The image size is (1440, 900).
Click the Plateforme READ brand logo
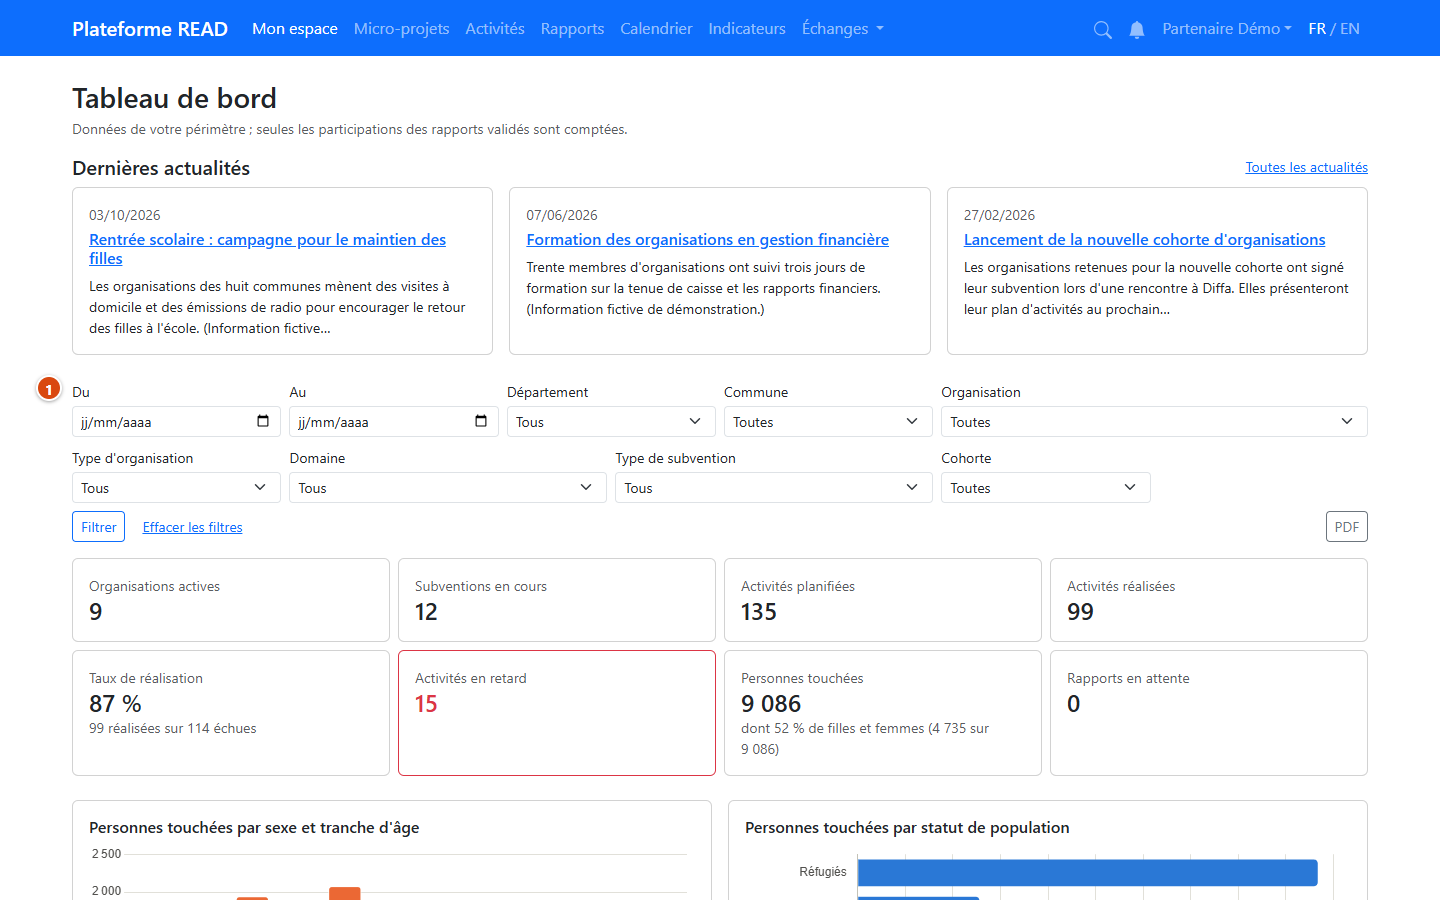point(150,29)
